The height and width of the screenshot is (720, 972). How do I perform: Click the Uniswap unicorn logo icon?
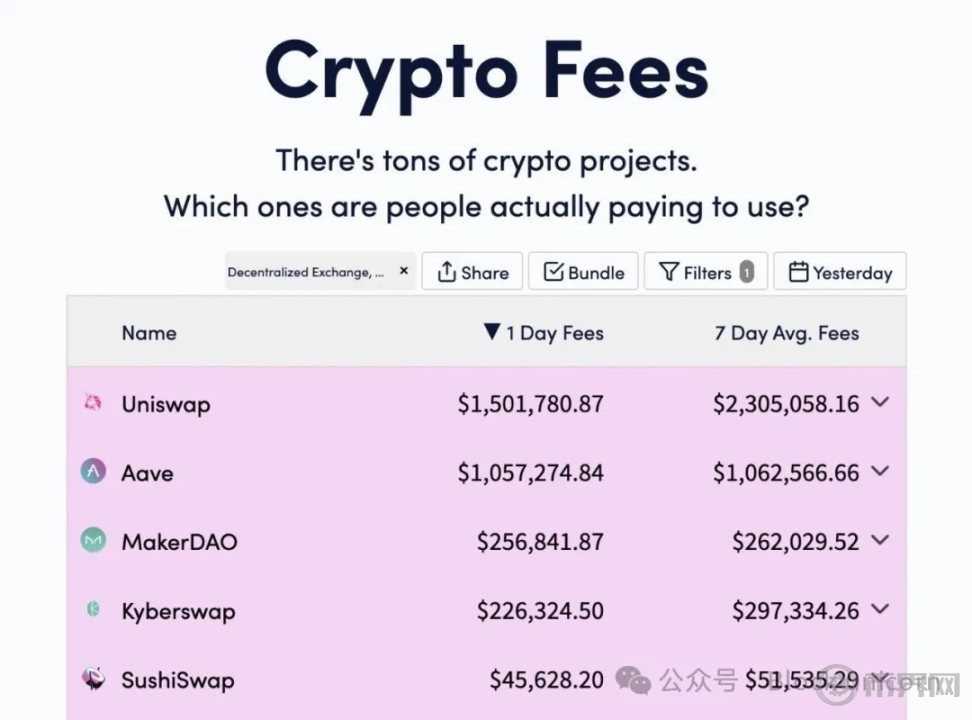(x=92, y=403)
